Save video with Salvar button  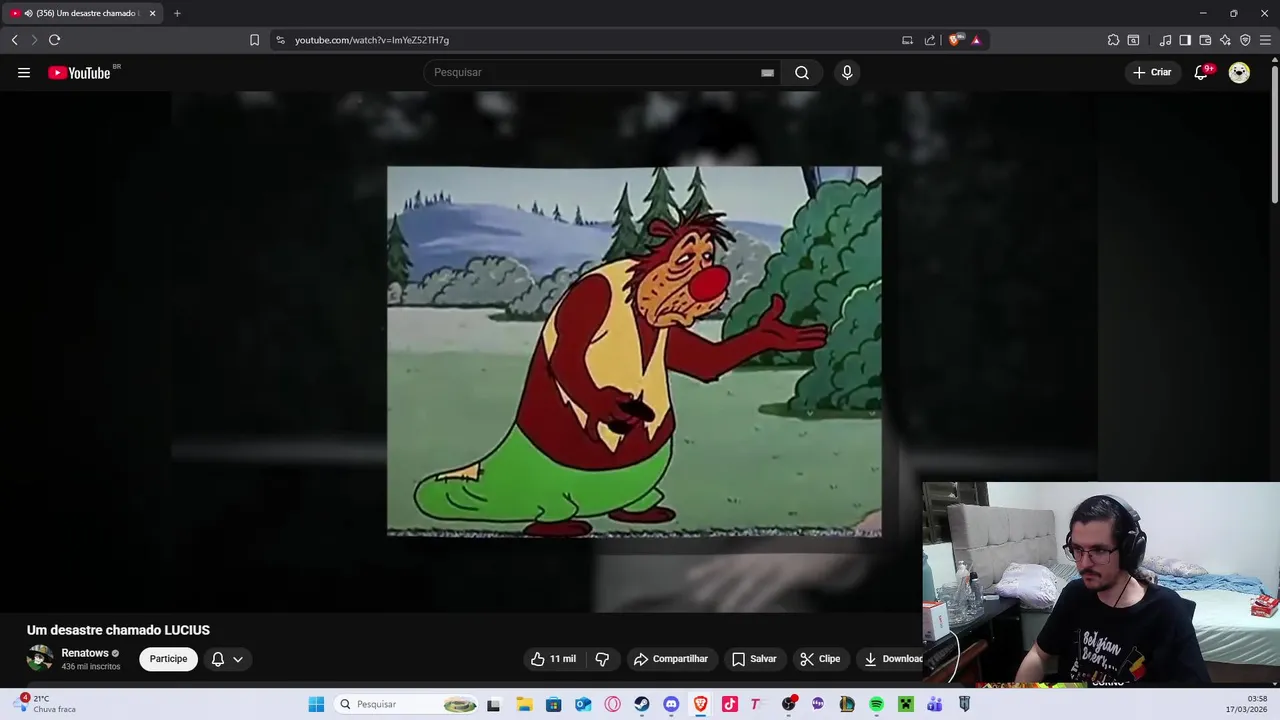[754, 659]
